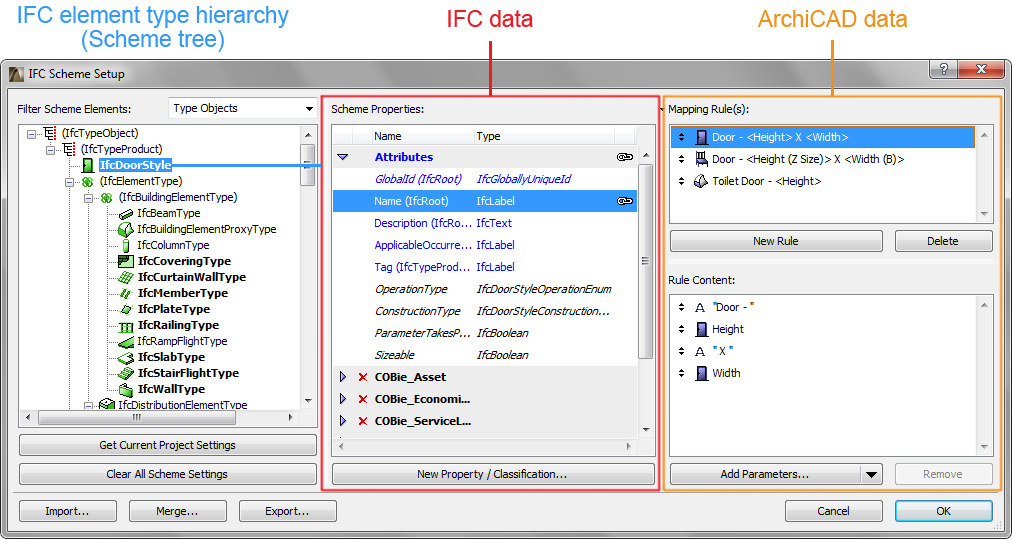1012x539 pixels.
Task: Select the Sizeable attribute row
Action: point(485,355)
